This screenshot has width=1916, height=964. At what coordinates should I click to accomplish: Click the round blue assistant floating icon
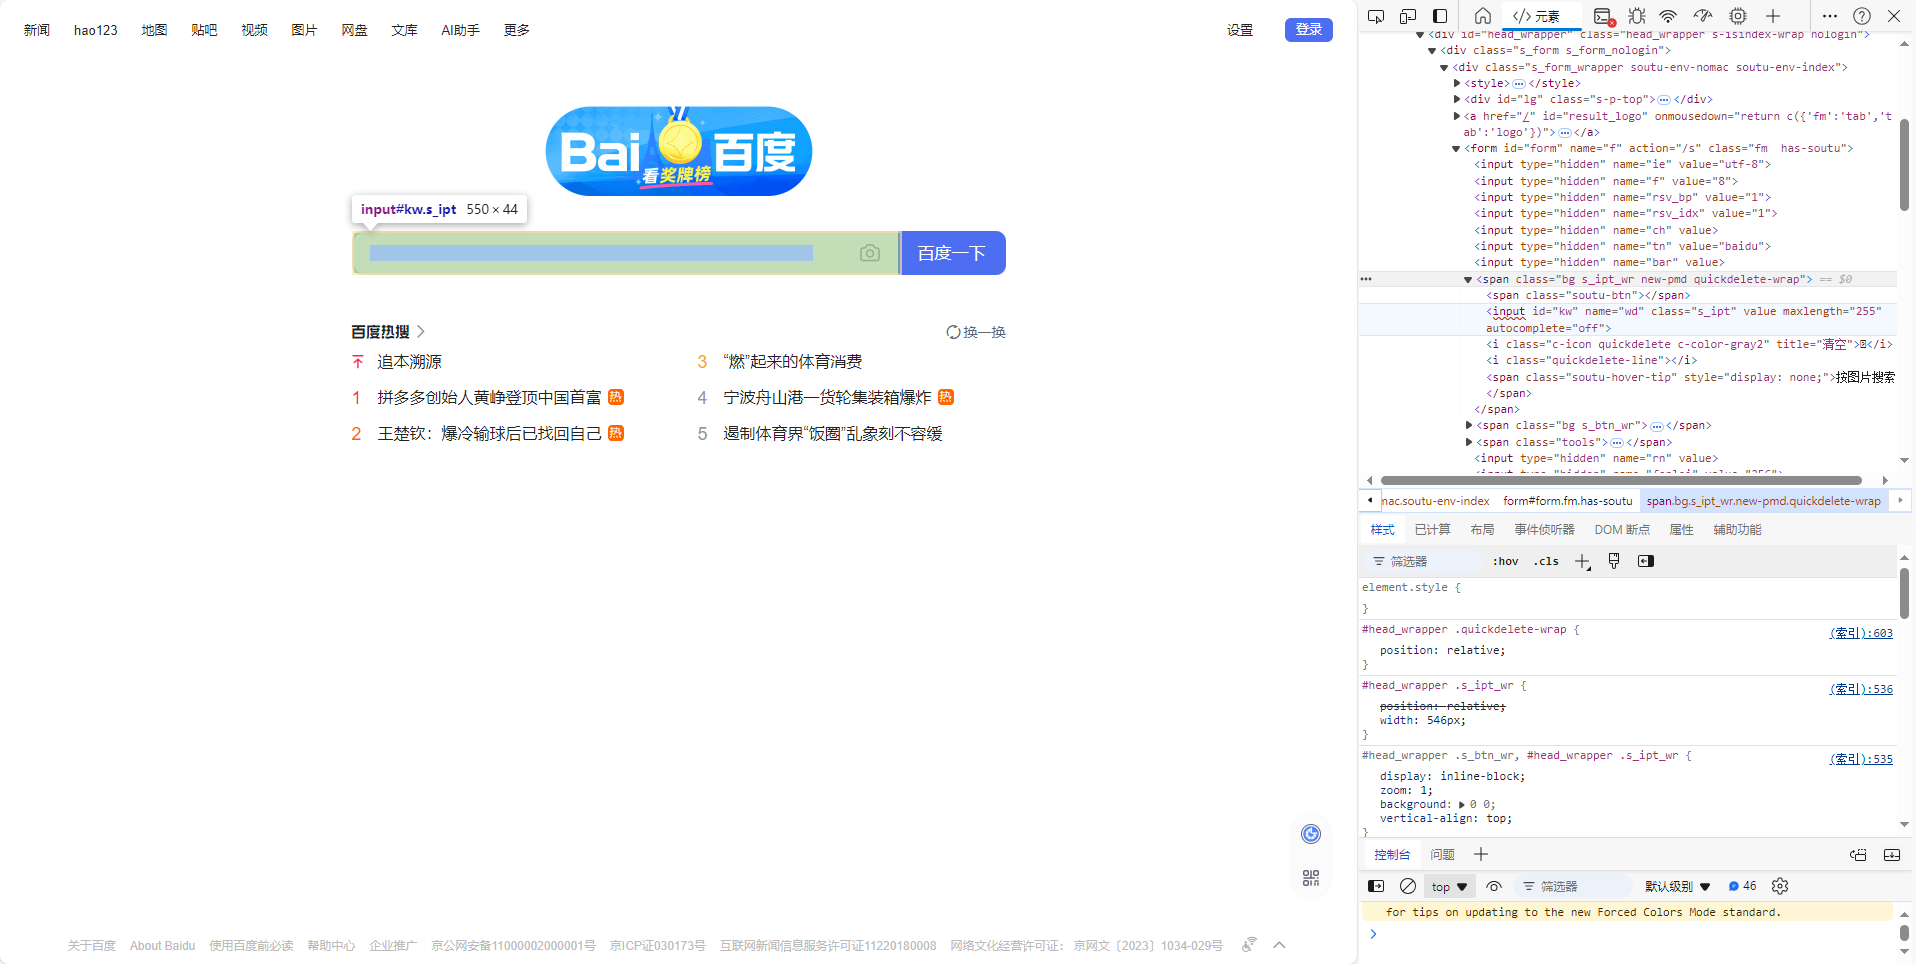(x=1311, y=834)
